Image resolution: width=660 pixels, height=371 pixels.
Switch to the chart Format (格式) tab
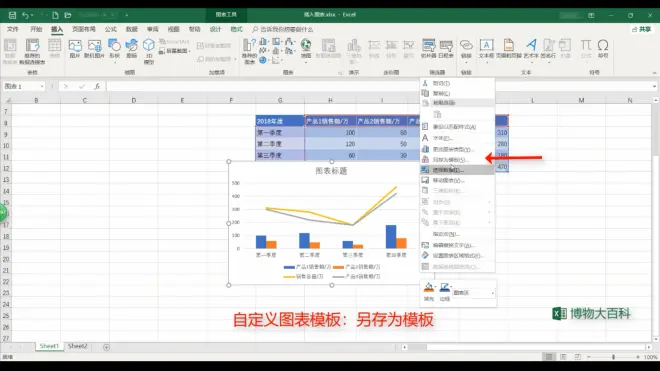coord(237,29)
